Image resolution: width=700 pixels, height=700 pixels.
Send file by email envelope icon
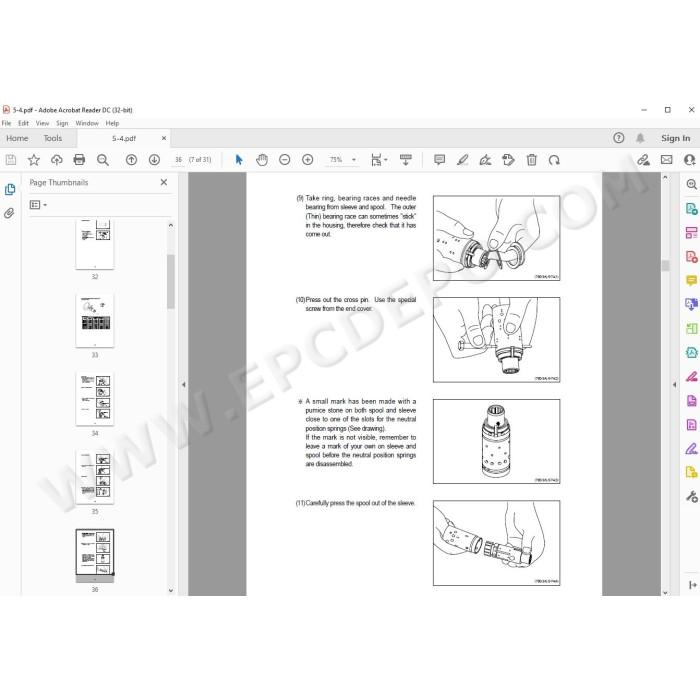click(667, 160)
